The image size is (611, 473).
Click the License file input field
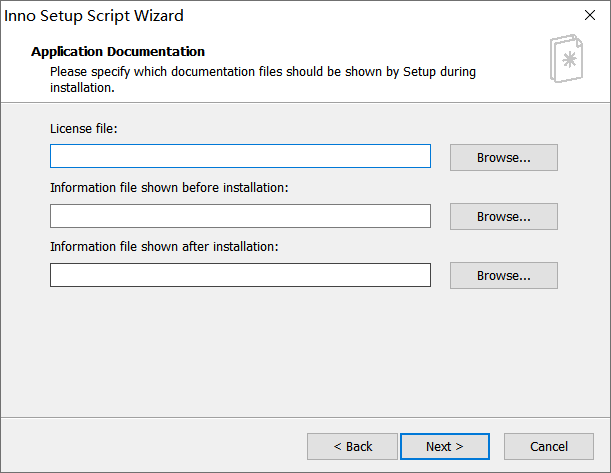pyautogui.click(x=240, y=156)
